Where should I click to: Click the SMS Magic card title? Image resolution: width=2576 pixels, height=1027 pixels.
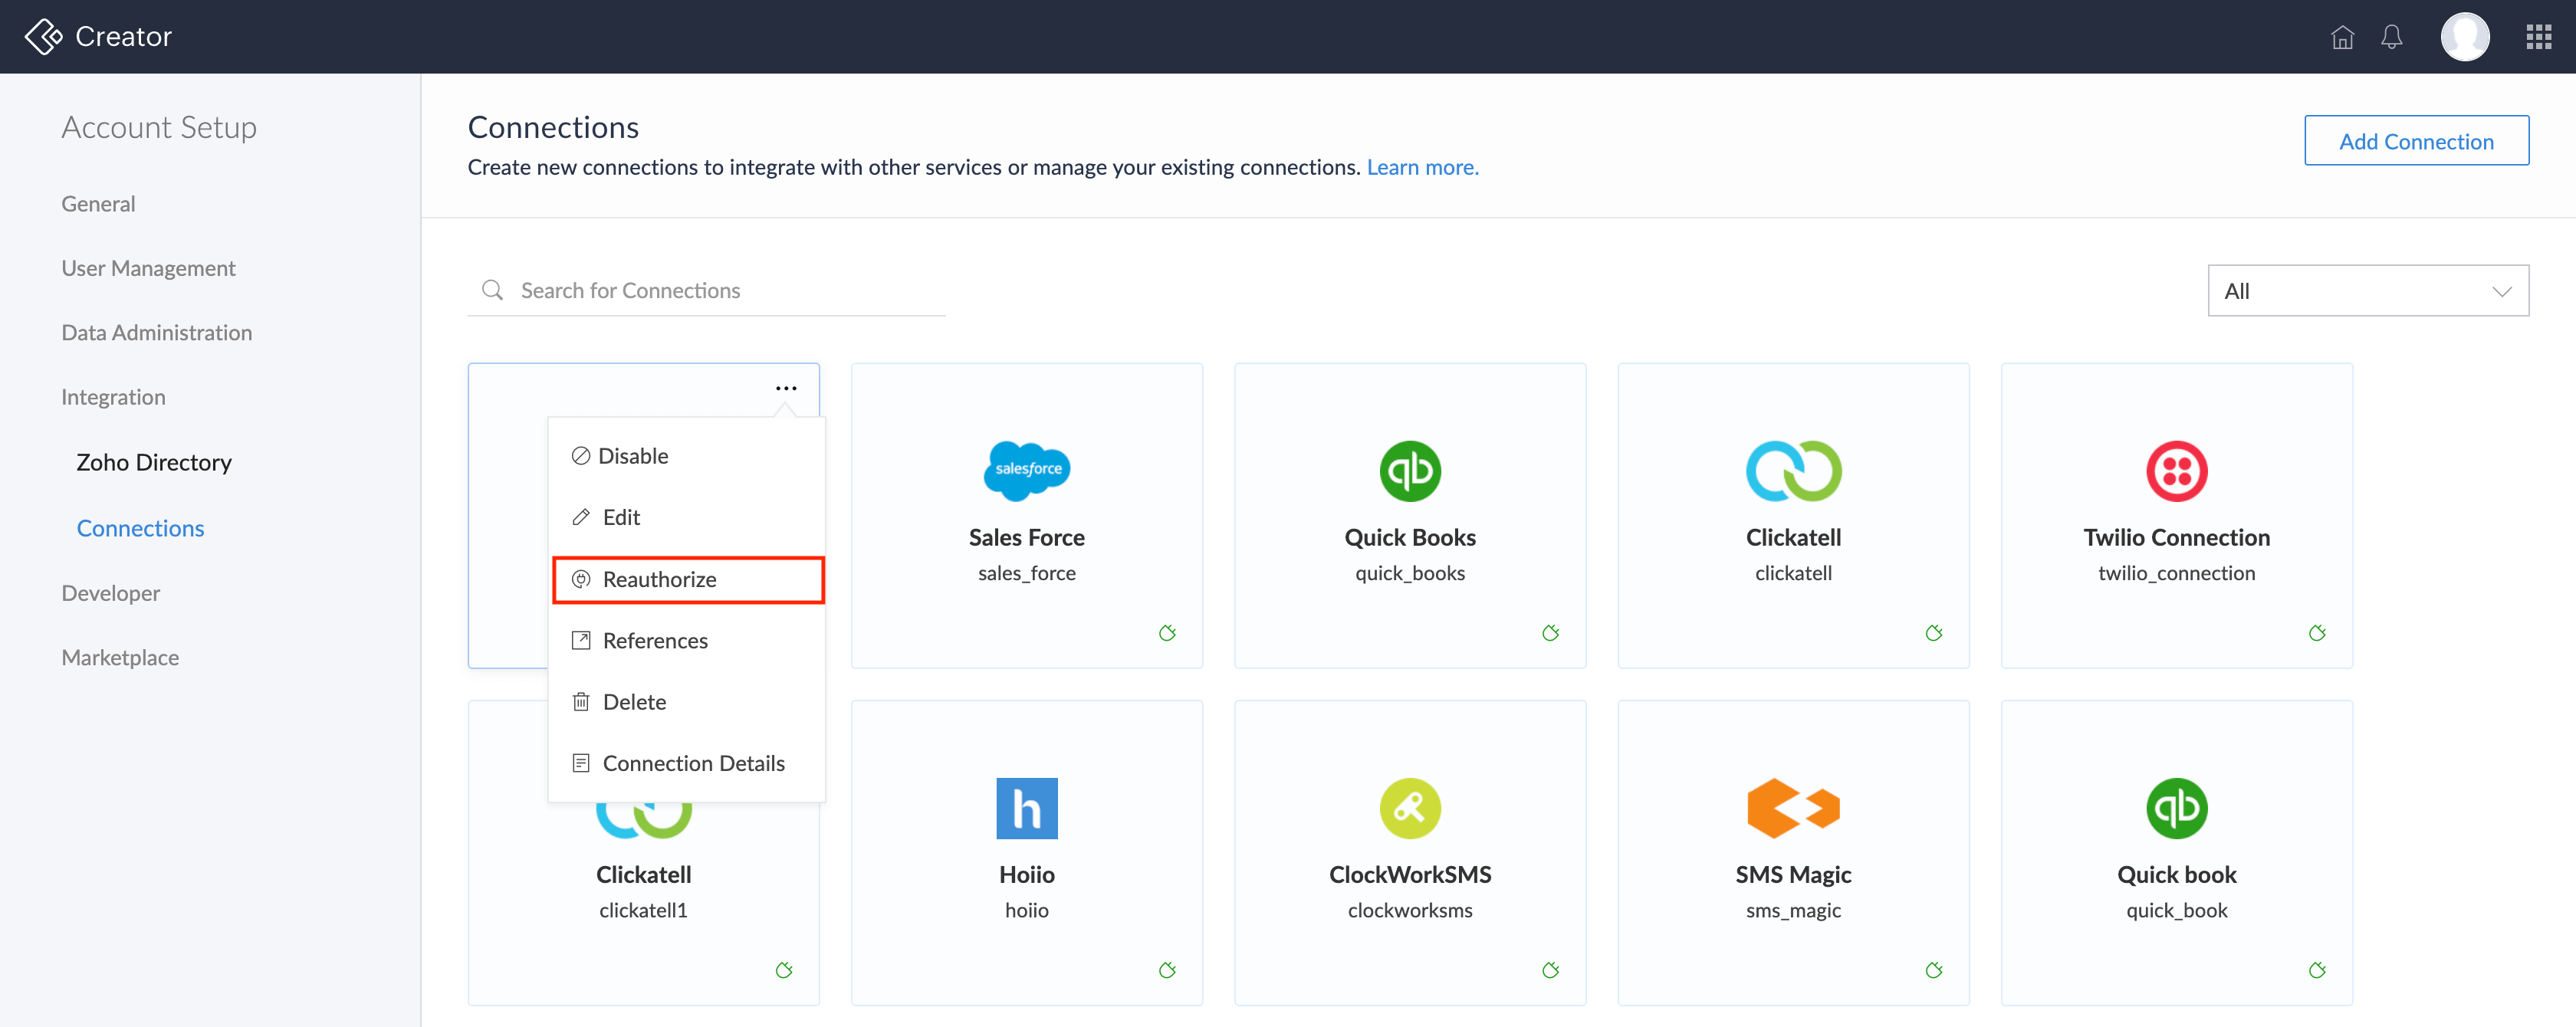point(1793,875)
